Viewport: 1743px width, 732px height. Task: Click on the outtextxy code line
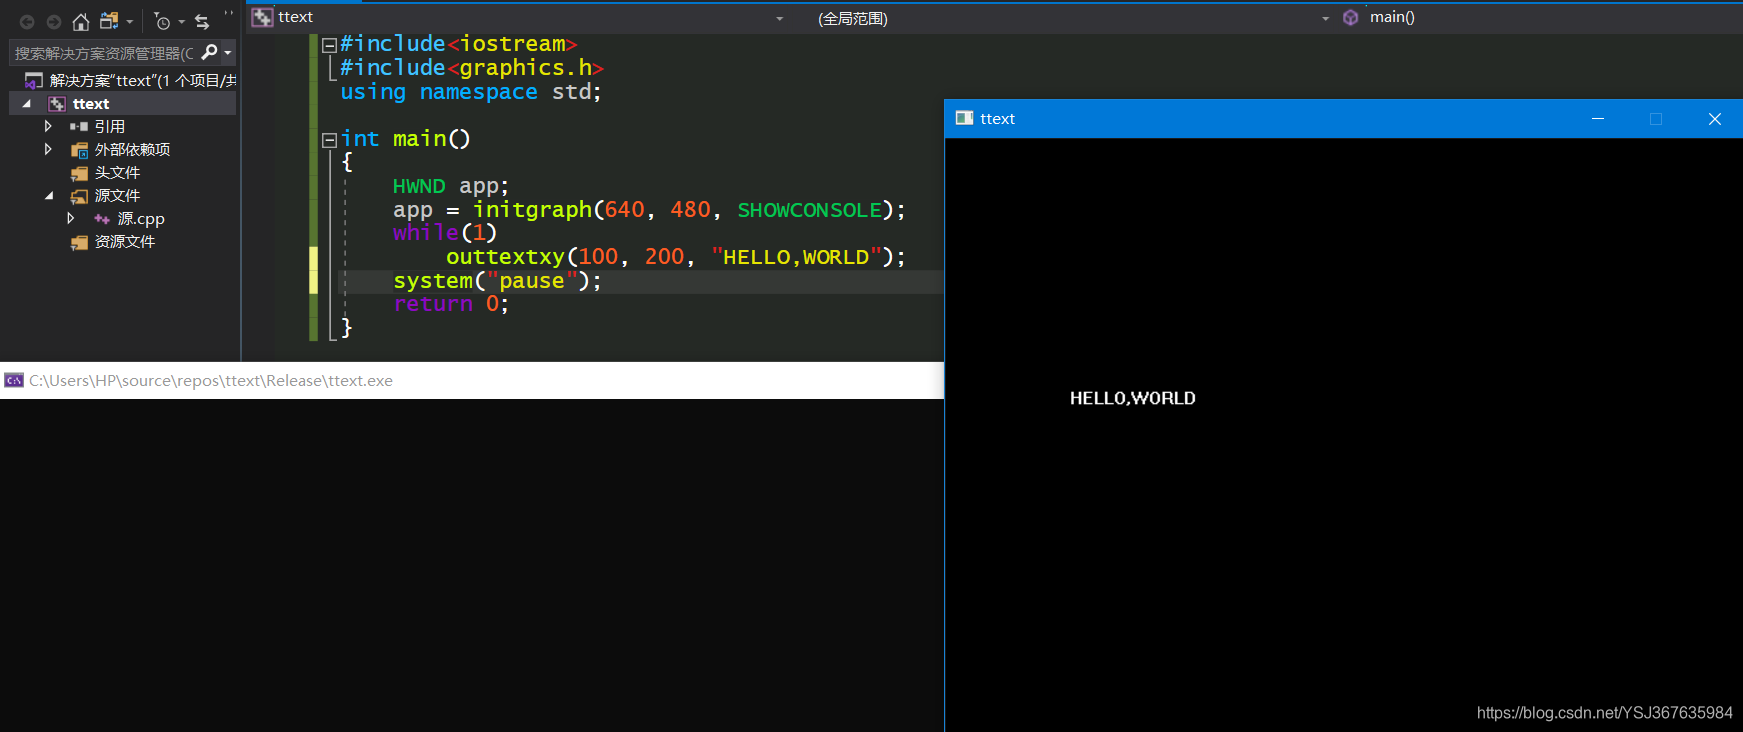point(676,257)
